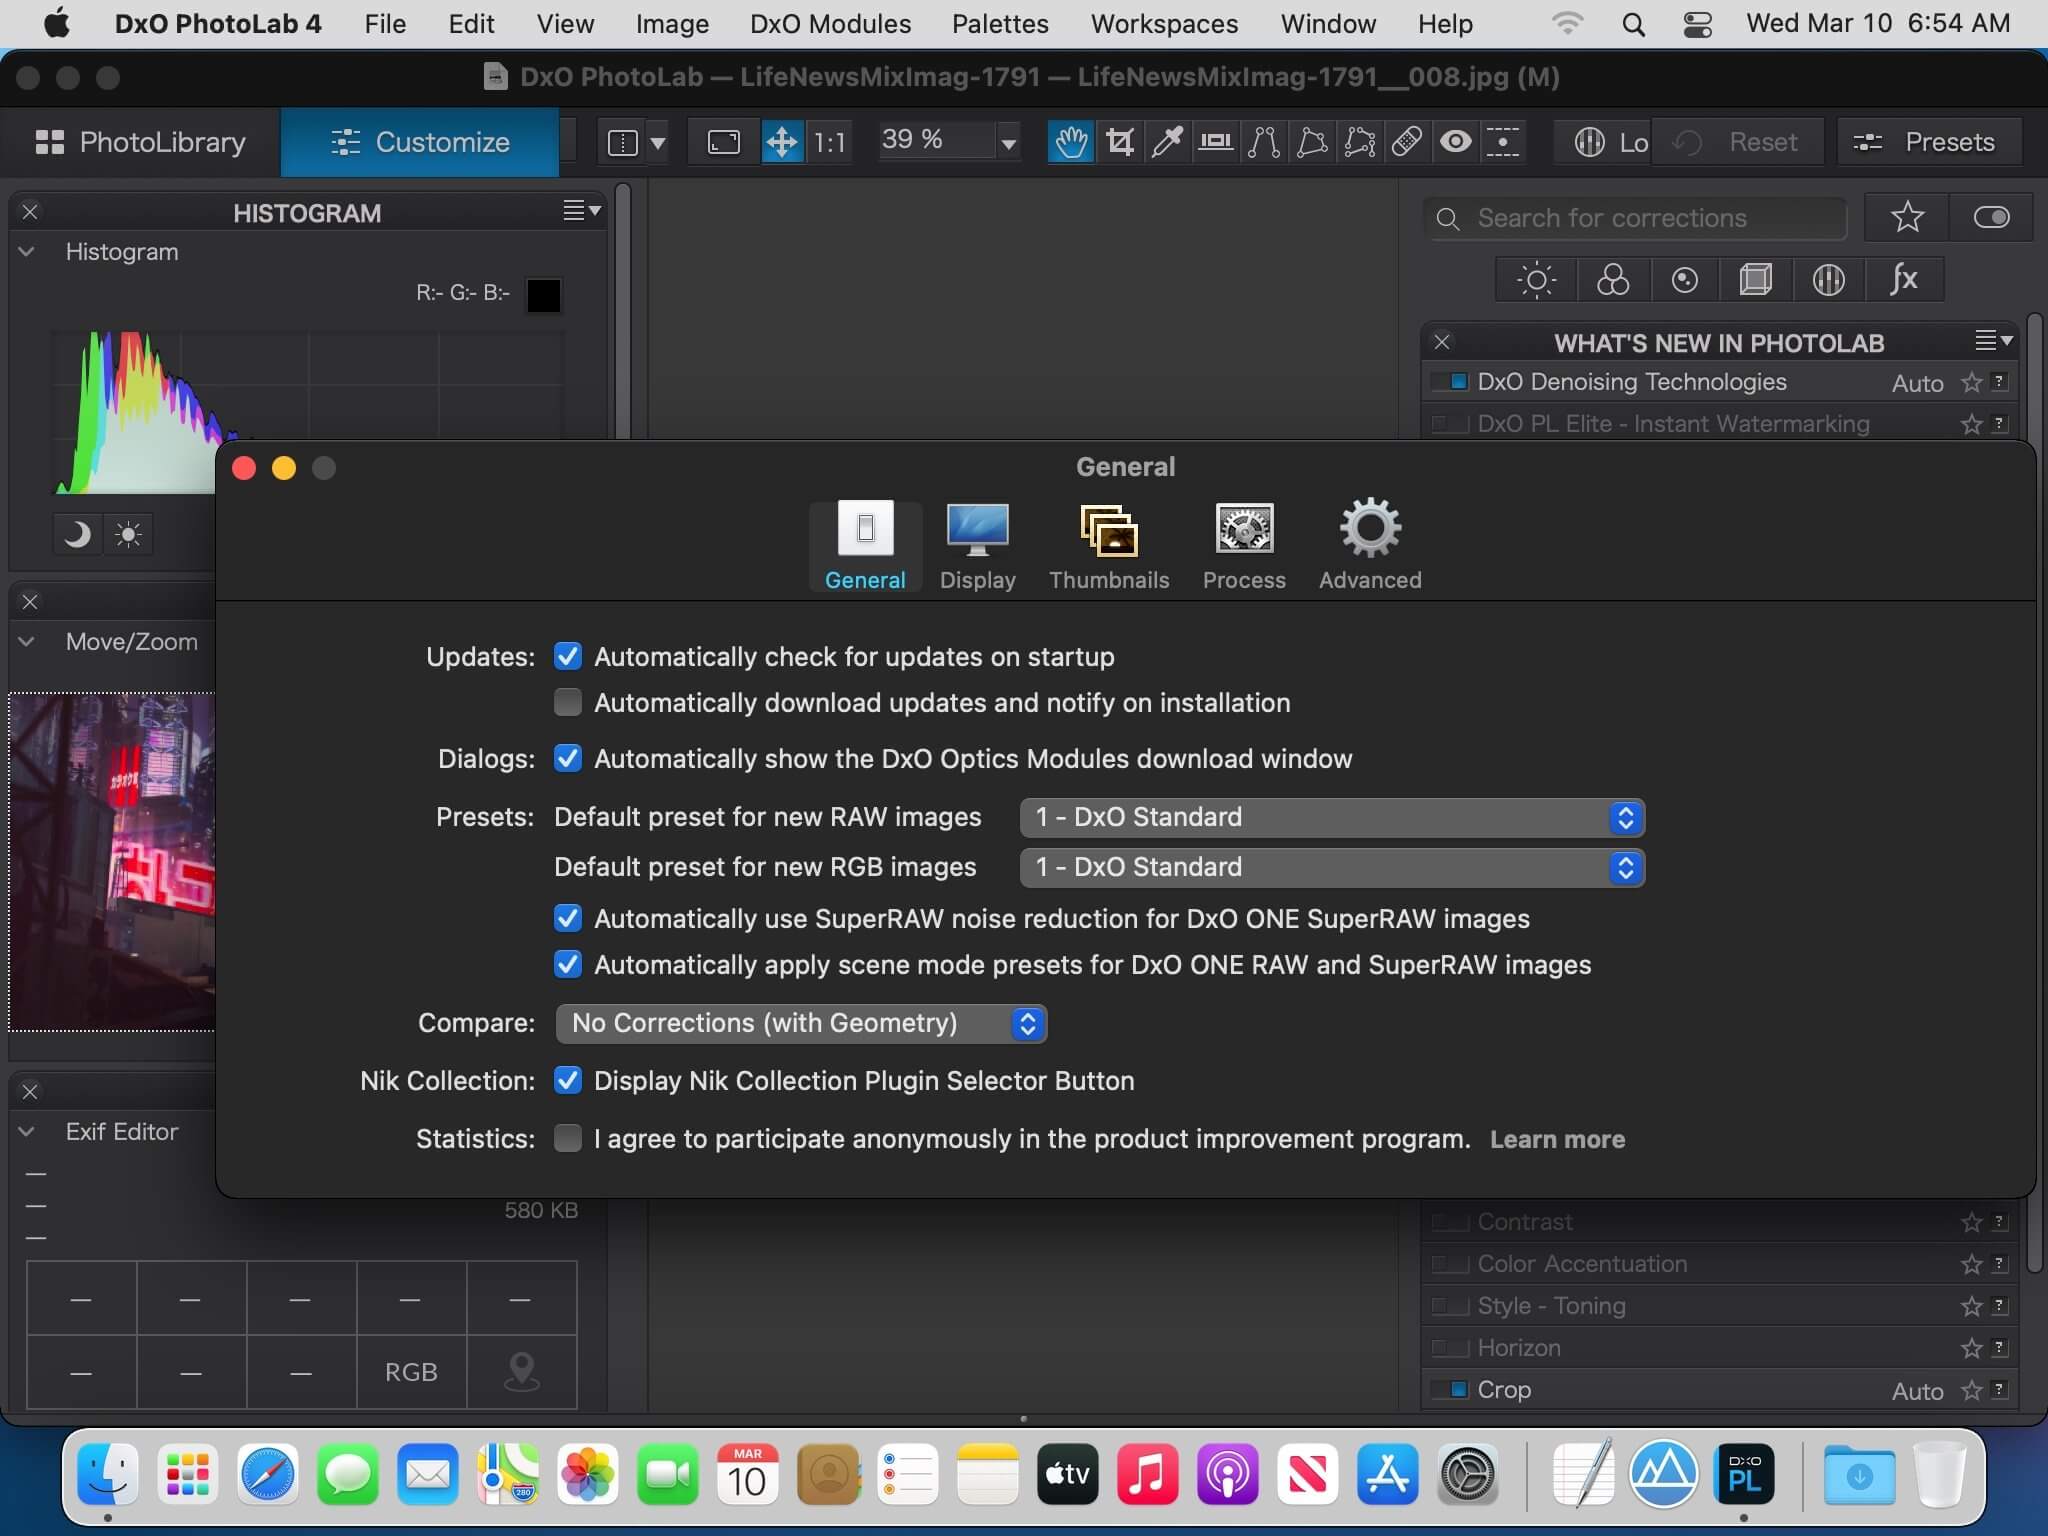Open the DxO Modules menu

[x=830, y=23]
